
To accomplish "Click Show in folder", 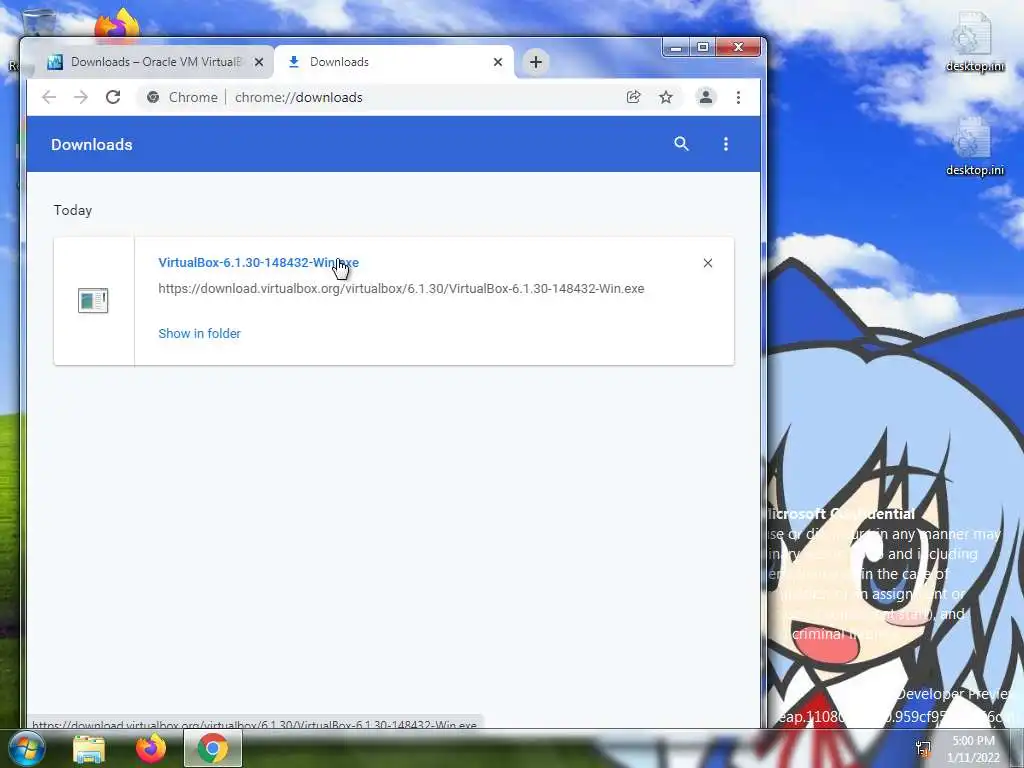I will [199, 334].
